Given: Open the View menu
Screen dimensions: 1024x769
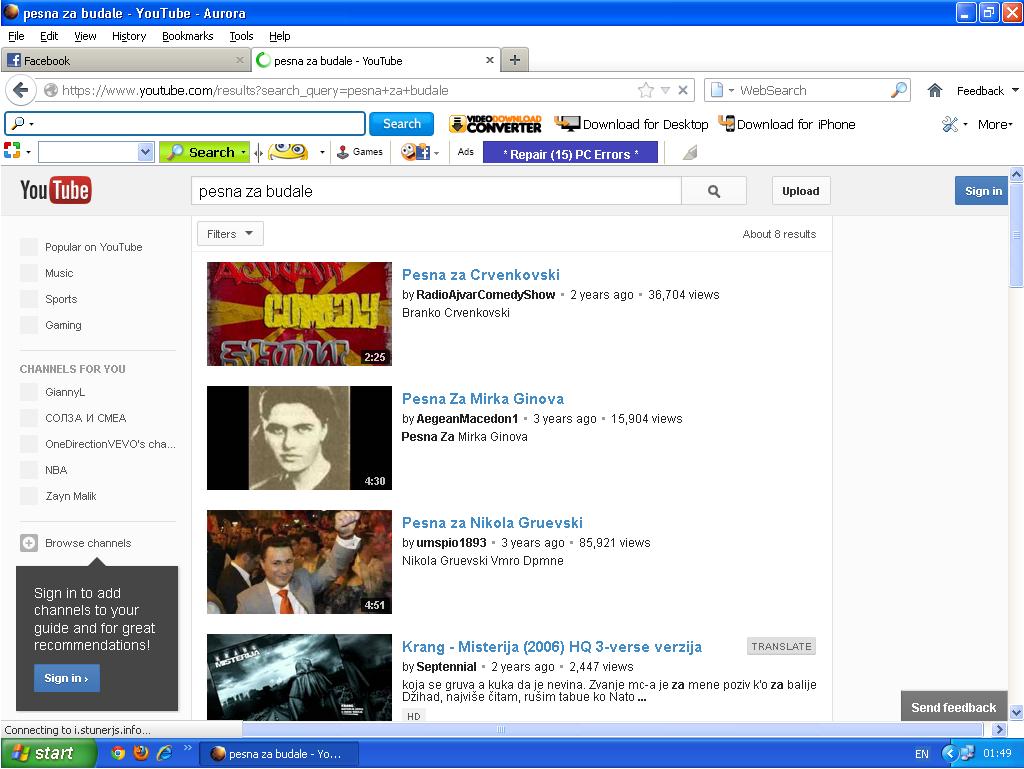Looking at the screenshot, I should (85, 36).
